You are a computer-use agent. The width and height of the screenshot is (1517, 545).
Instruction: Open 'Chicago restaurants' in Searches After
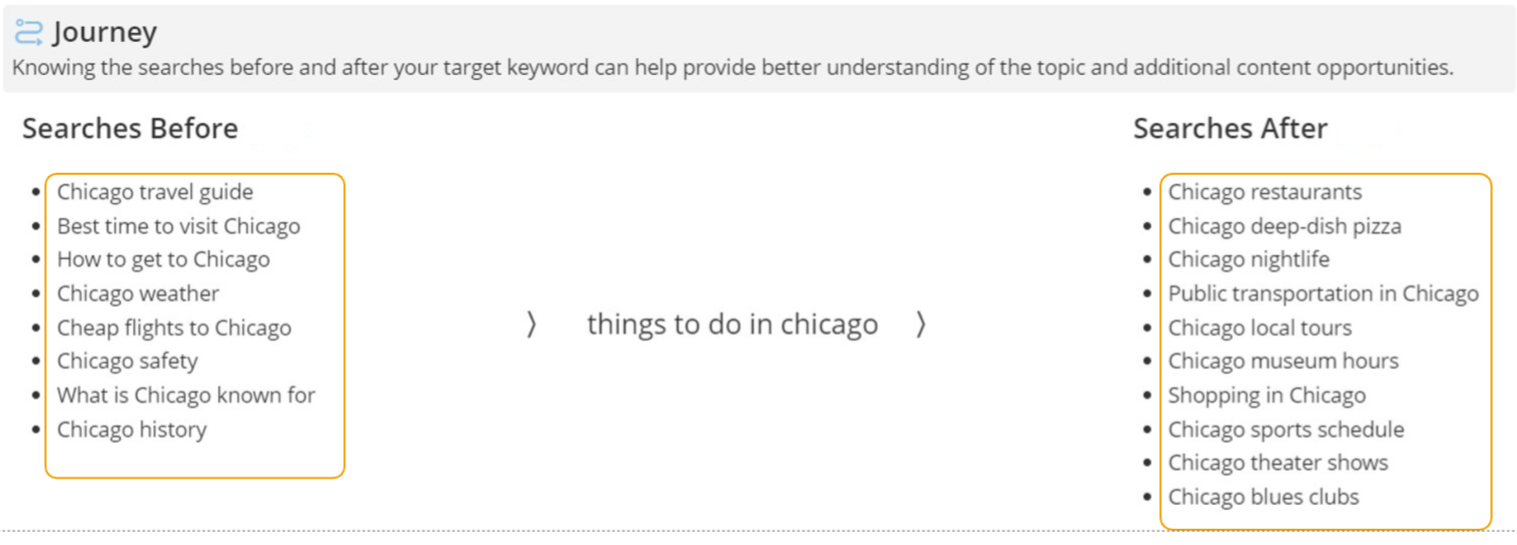(x=1265, y=192)
